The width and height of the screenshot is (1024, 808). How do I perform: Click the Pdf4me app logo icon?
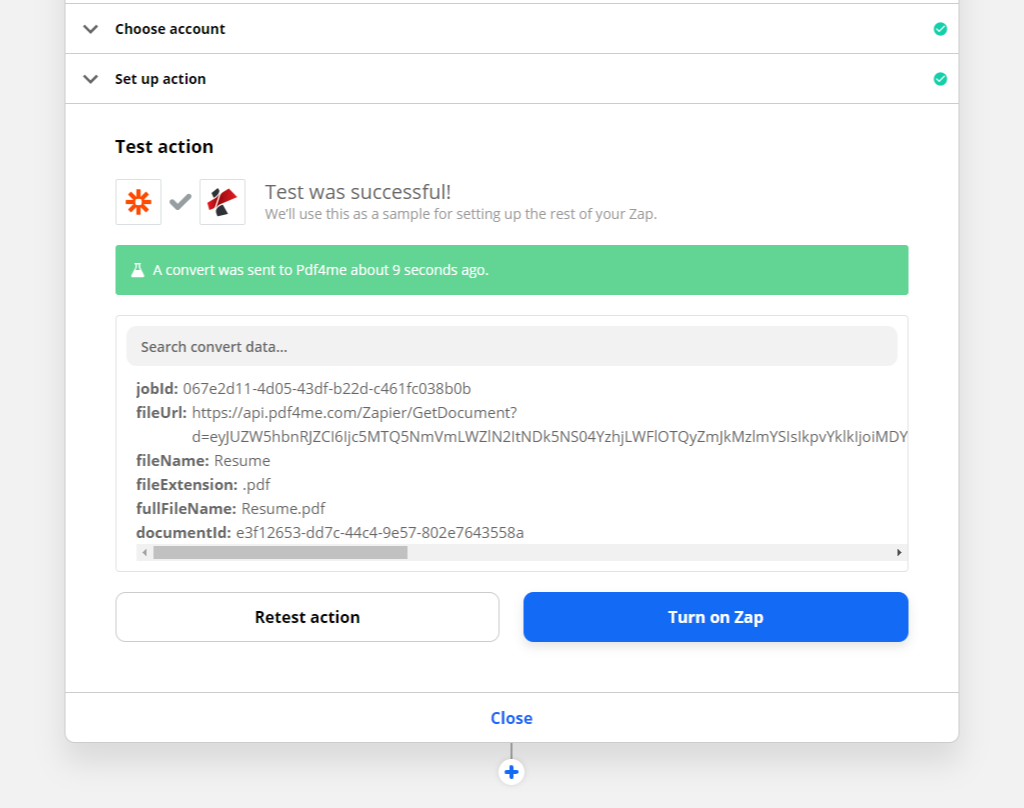222,202
